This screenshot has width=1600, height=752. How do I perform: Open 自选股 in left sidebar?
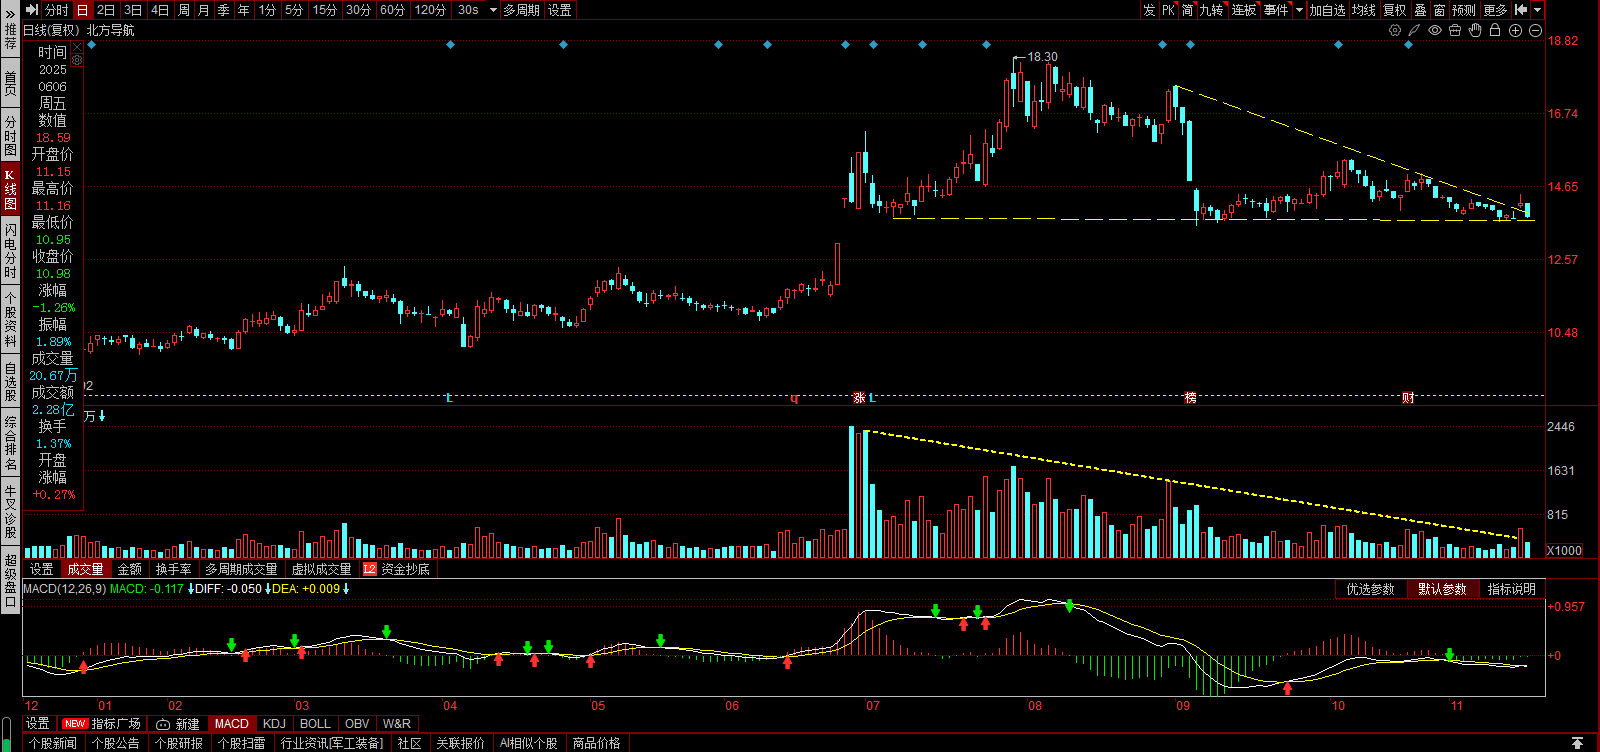[10, 382]
